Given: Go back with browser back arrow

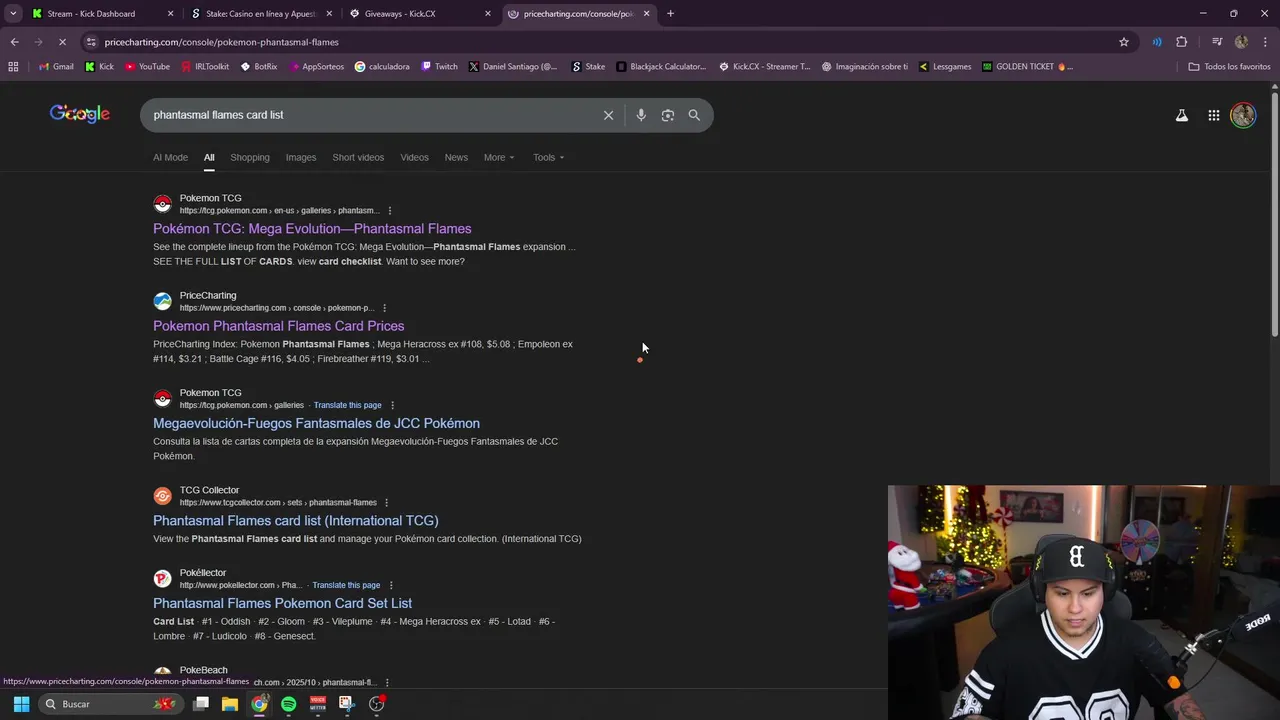Looking at the screenshot, I should coord(14,42).
